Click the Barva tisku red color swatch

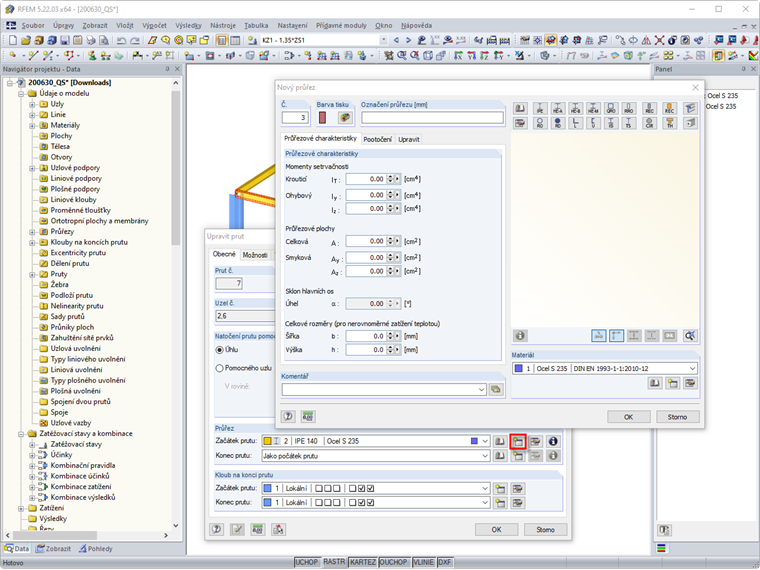[x=322, y=117]
